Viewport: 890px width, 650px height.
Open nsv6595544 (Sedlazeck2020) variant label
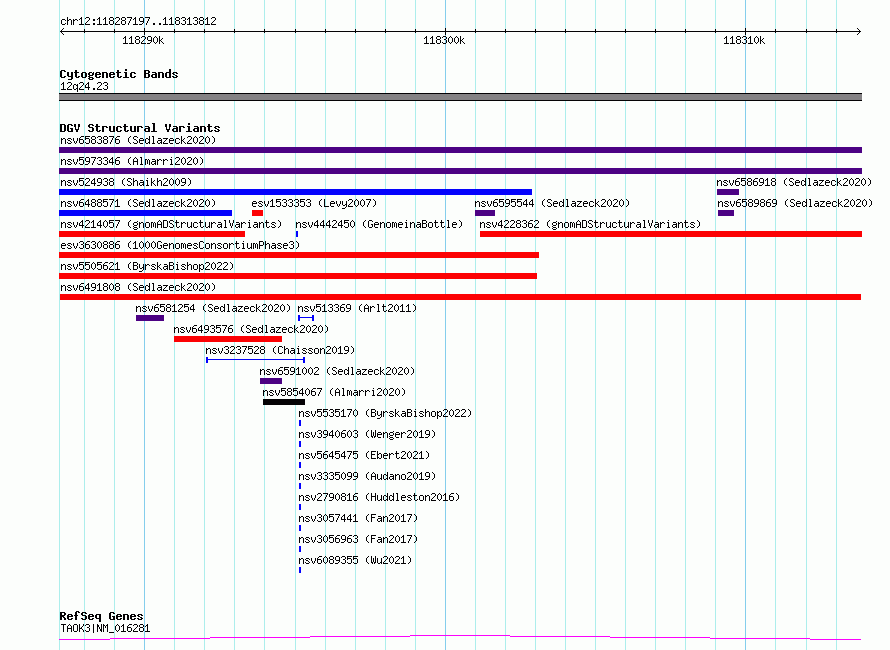552,203
